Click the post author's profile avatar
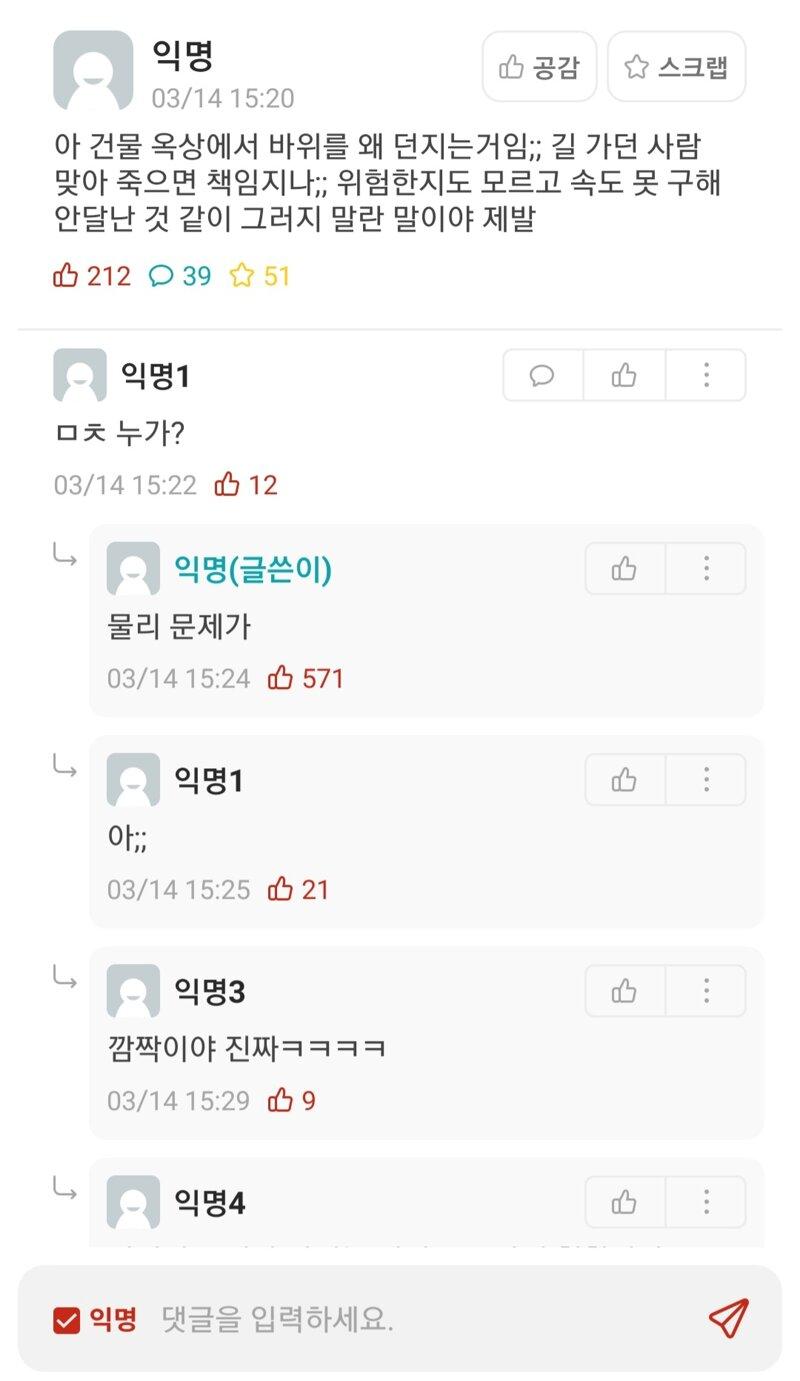This screenshot has height=1381, width=800. tap(93, 70)
